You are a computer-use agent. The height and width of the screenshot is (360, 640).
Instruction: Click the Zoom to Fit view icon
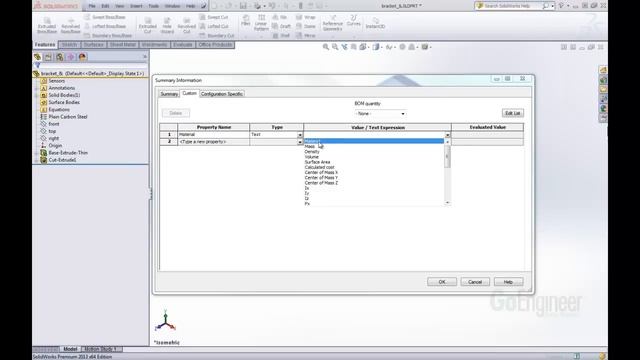[x=326, y=47]
